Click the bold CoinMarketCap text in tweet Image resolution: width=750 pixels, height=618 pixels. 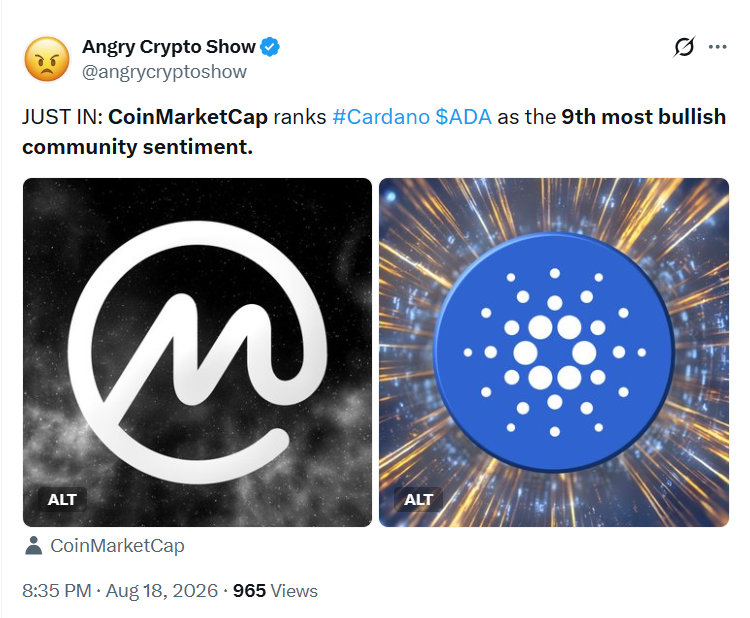[188, 117]
